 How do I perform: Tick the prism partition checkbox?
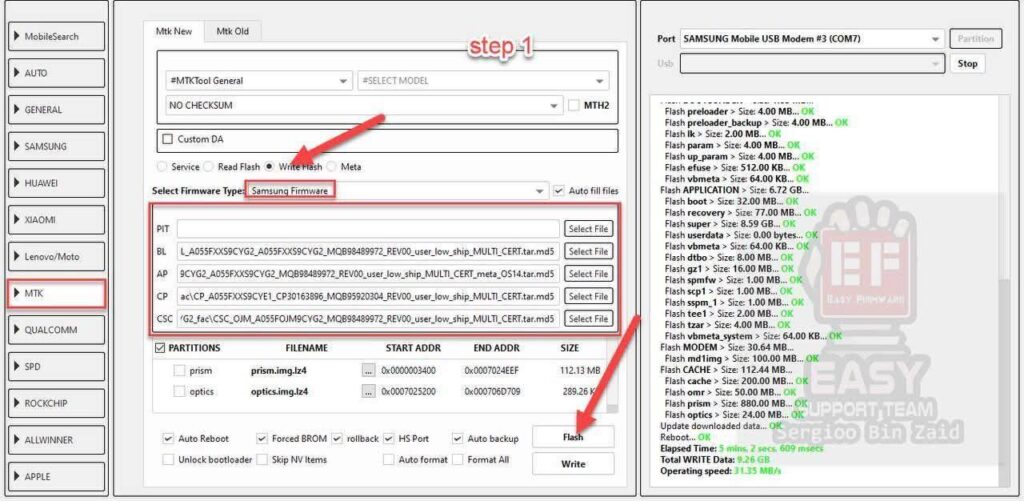coord(178,370)
